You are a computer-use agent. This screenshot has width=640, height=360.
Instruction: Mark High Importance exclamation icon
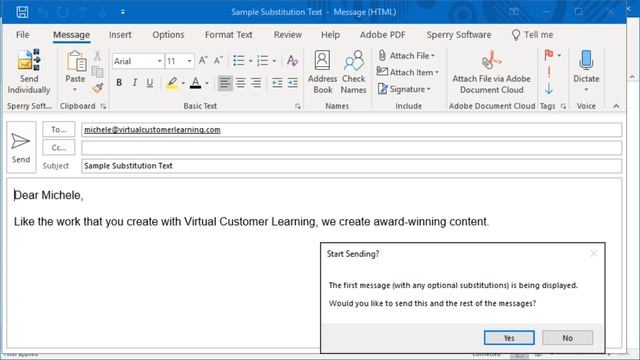[549, 72]
